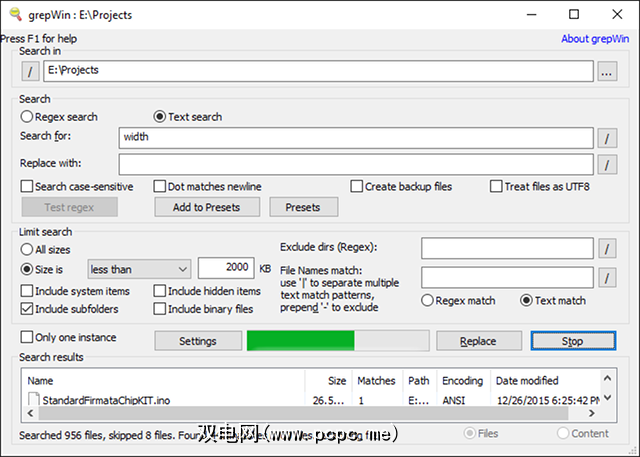Click the grepWin magnifier icon in title bar
The width and height of the screenshot is (640, 457).
(16, 14)
